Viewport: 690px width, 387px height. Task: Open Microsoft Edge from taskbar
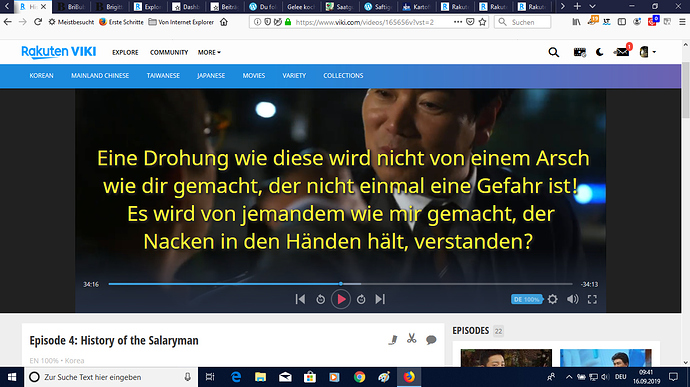(236, 377)
